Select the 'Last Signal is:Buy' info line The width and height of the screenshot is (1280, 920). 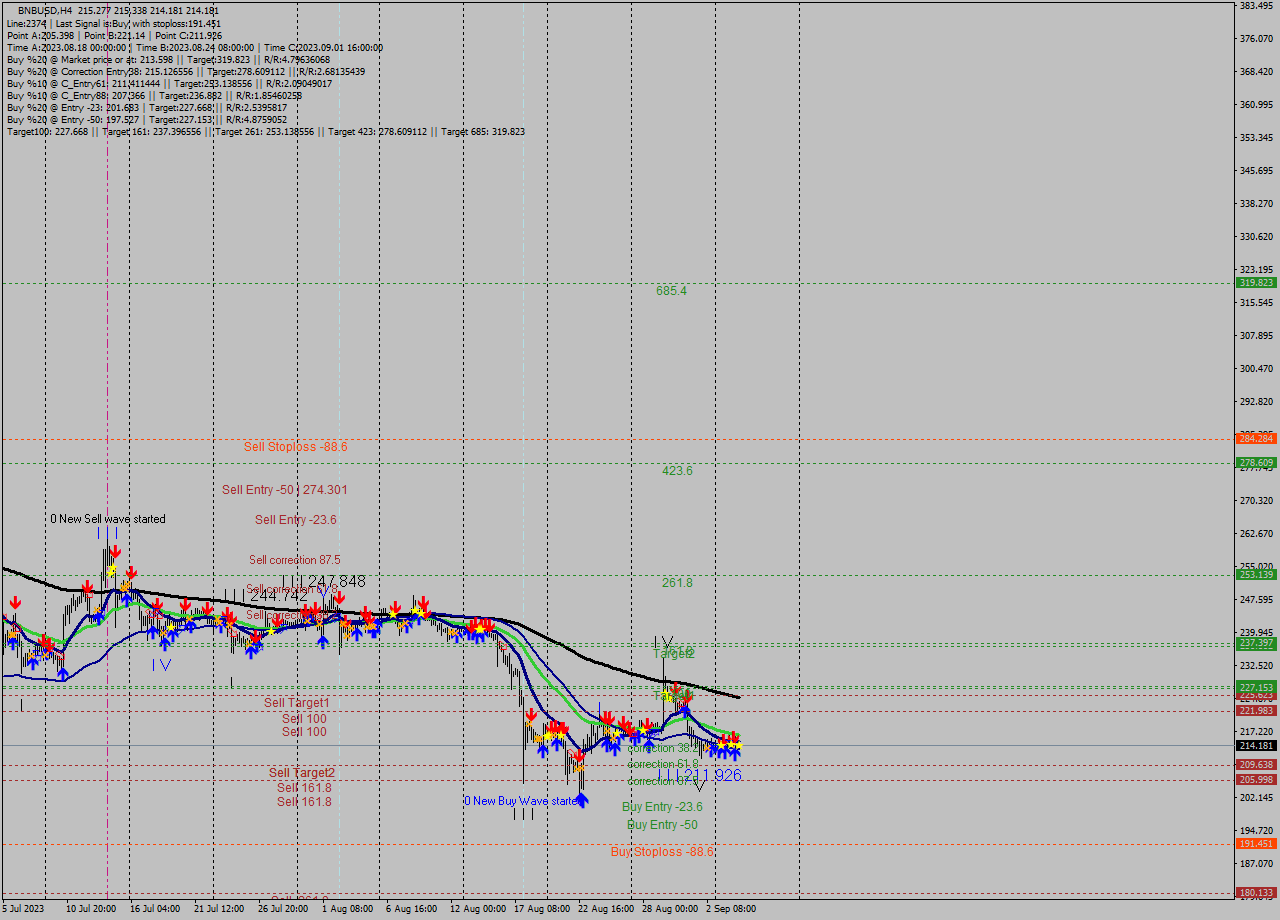click(x=114, y=23)
